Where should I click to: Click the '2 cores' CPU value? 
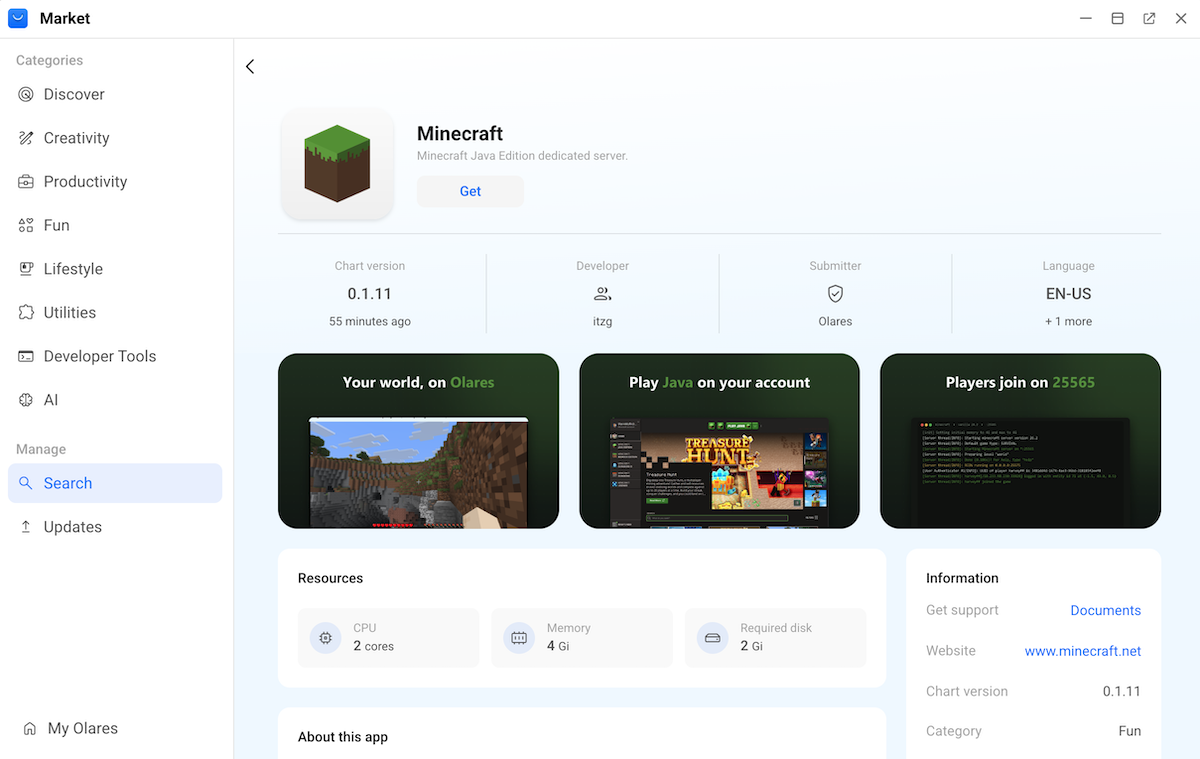373,646
